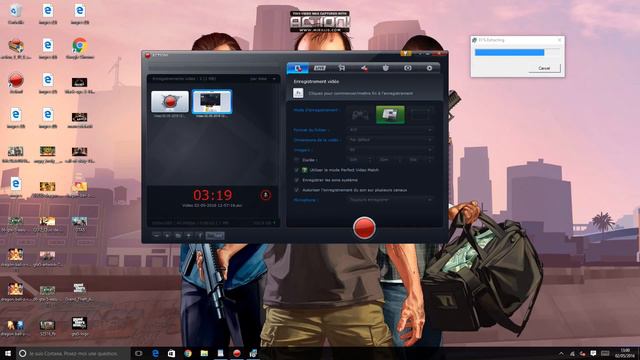Select the gta5-logo desktop file

point(80,326)
